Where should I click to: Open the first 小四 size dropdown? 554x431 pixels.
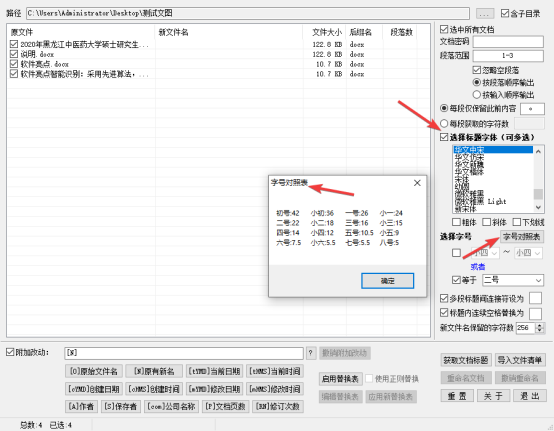485,253
